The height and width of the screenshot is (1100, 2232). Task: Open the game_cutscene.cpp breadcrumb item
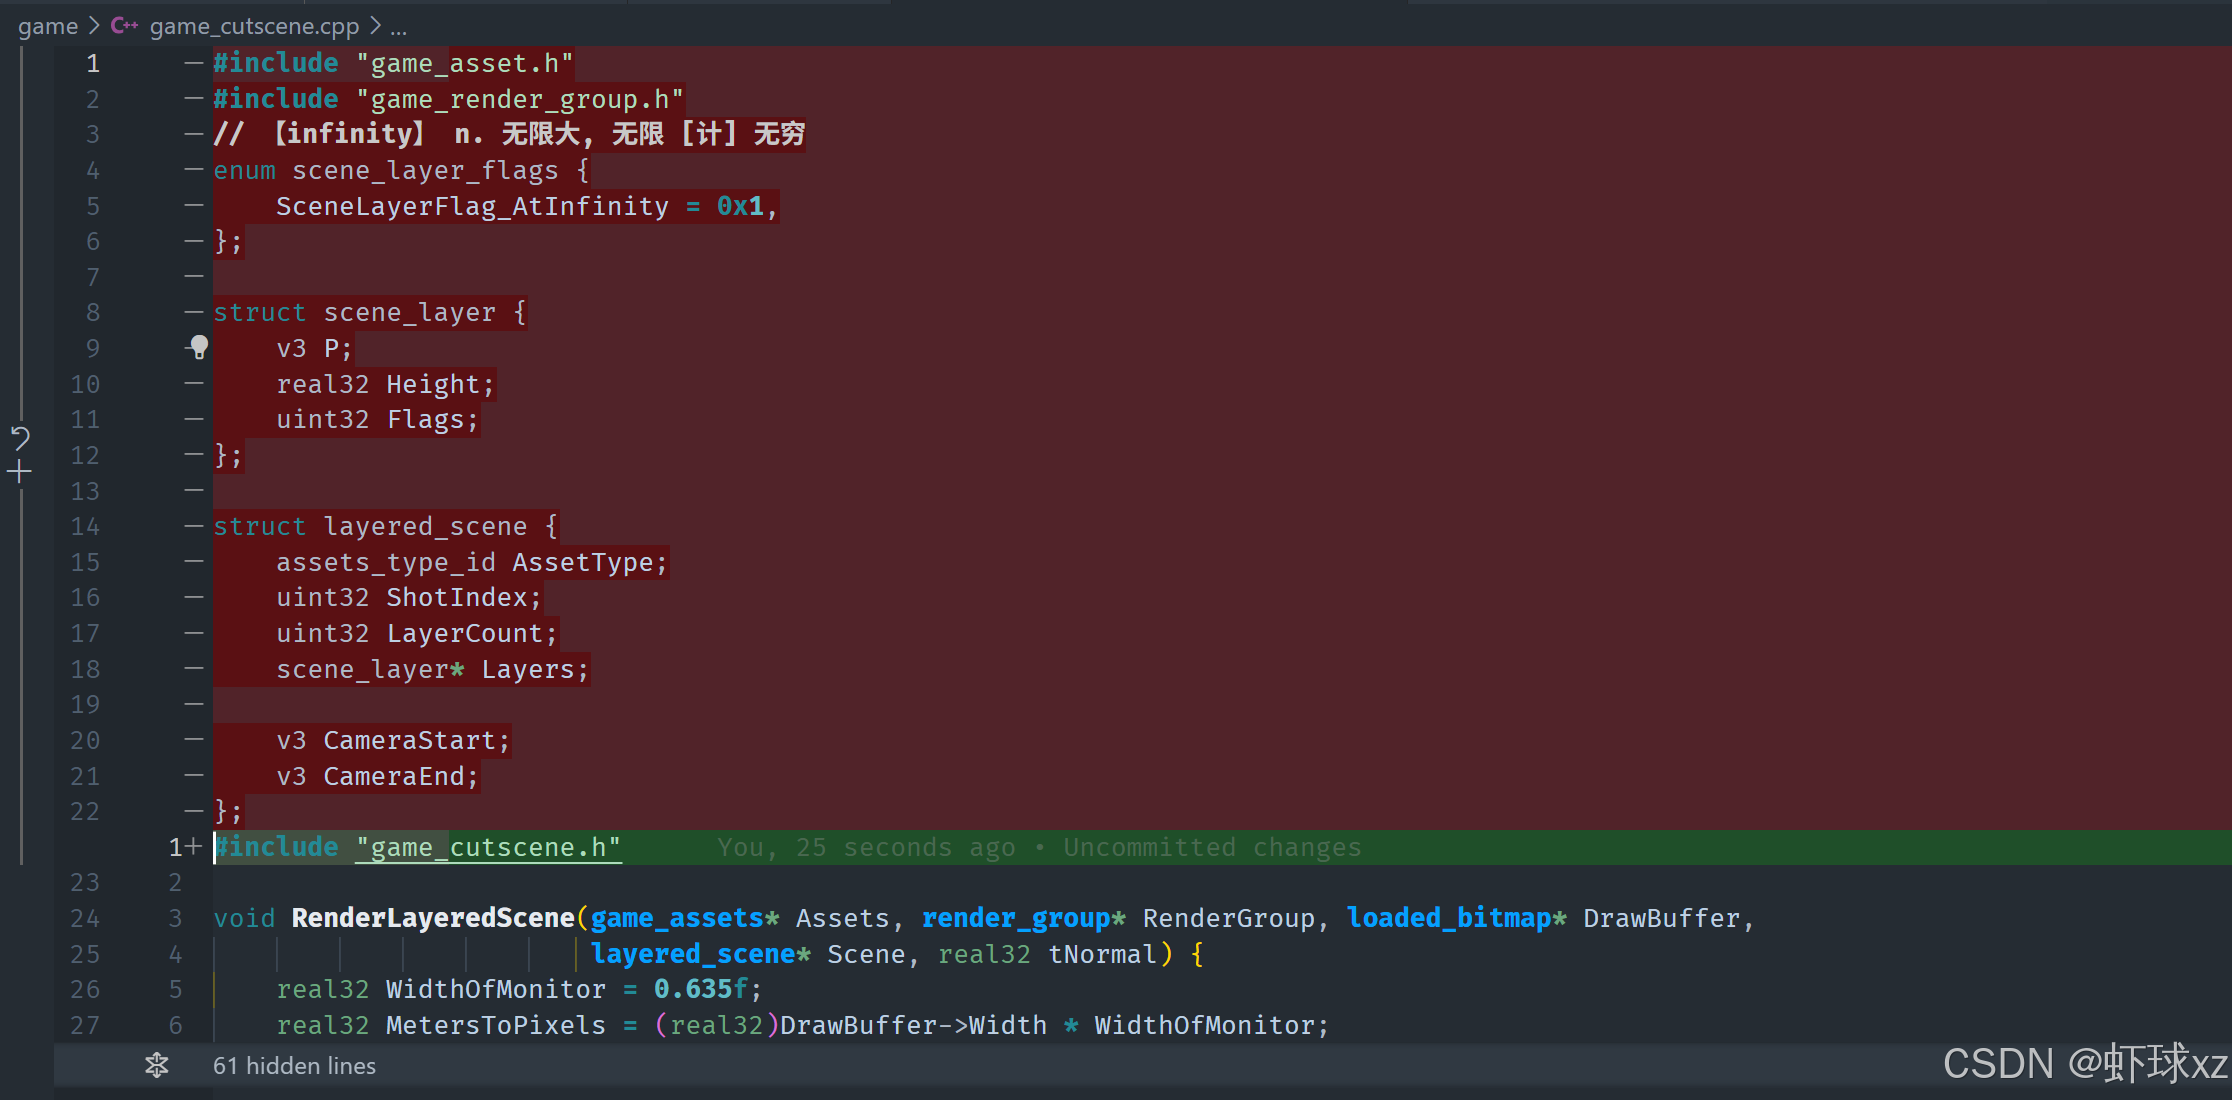(254, 26)
